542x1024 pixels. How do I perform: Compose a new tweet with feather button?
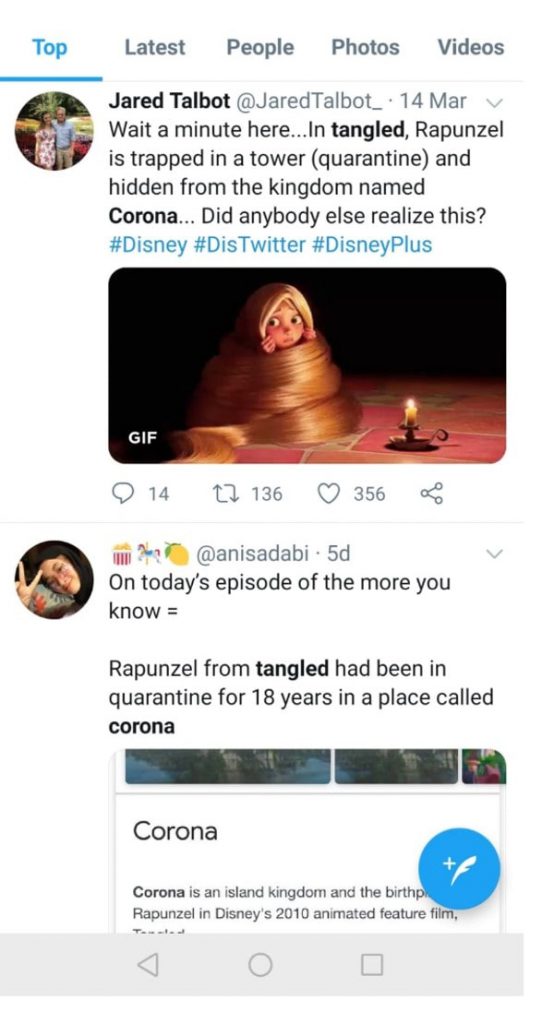click(459, 869)
